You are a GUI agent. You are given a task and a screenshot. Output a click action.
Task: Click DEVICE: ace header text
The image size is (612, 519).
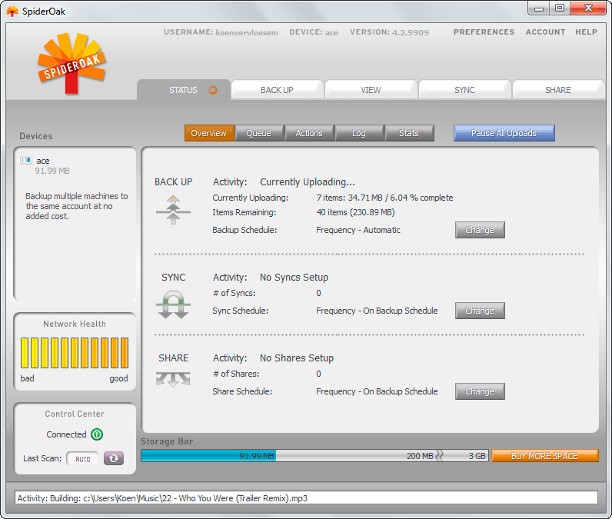point(314,32)
